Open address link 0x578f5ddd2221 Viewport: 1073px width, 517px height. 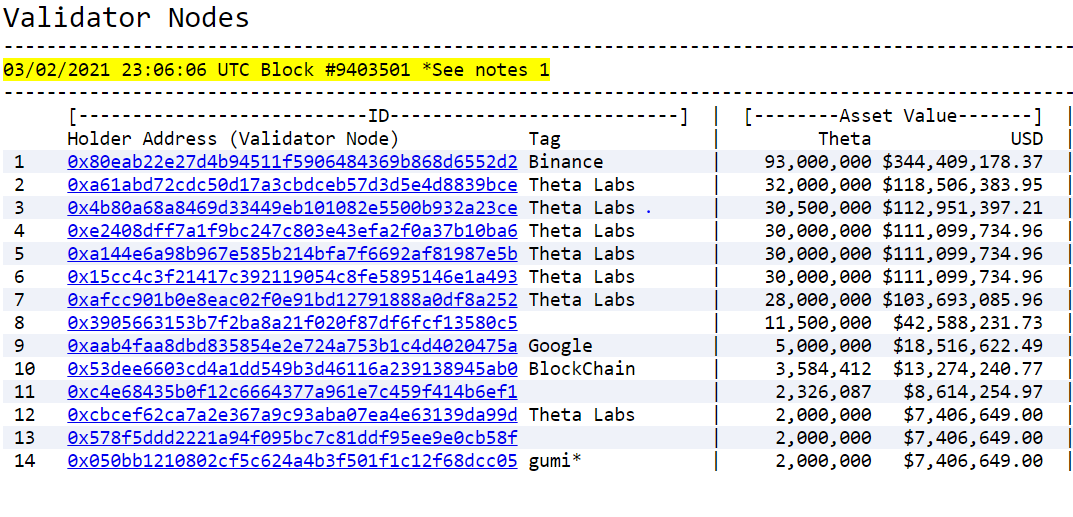click(x=292, y=438)
